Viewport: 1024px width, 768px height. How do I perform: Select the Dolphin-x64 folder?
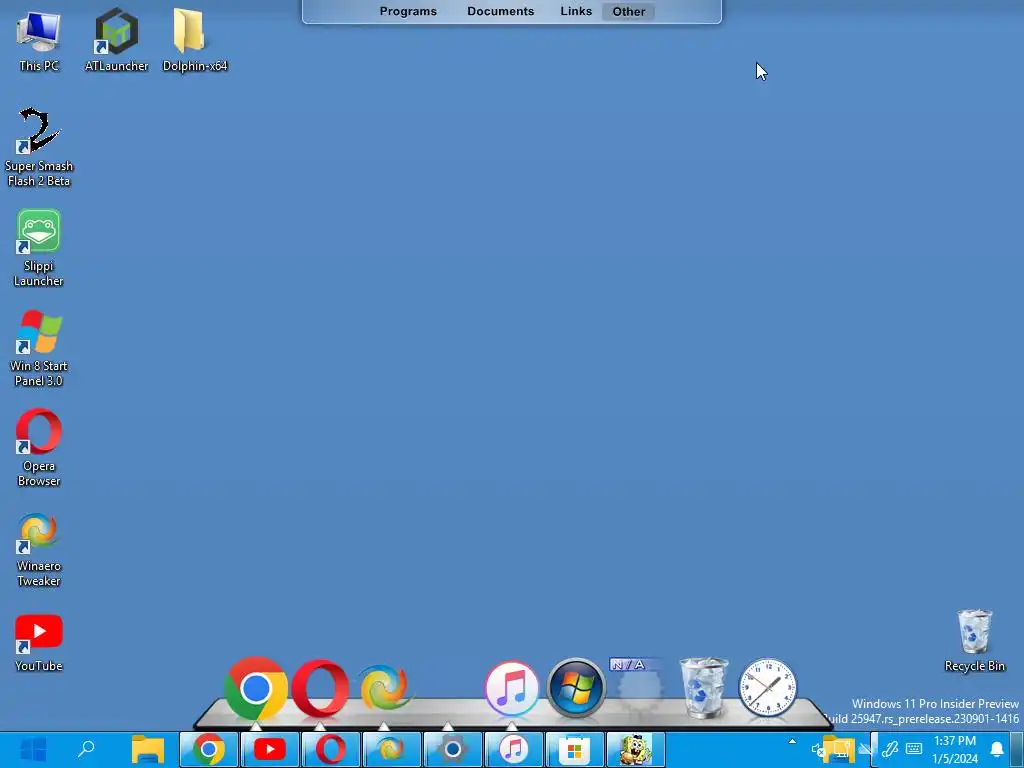coord(195,40)
